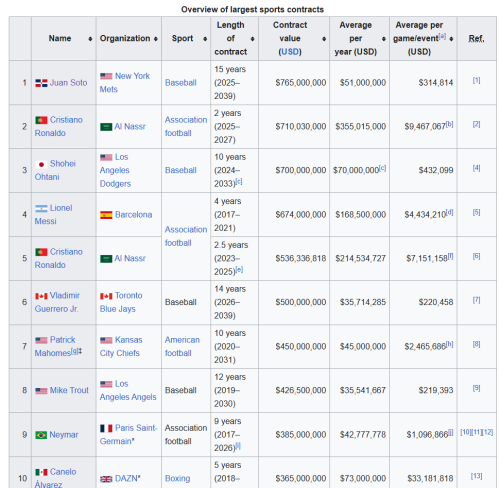Screen dimensions: 500x488
Task: Open Boxing sport link
Action: click(x=177, y=479)
